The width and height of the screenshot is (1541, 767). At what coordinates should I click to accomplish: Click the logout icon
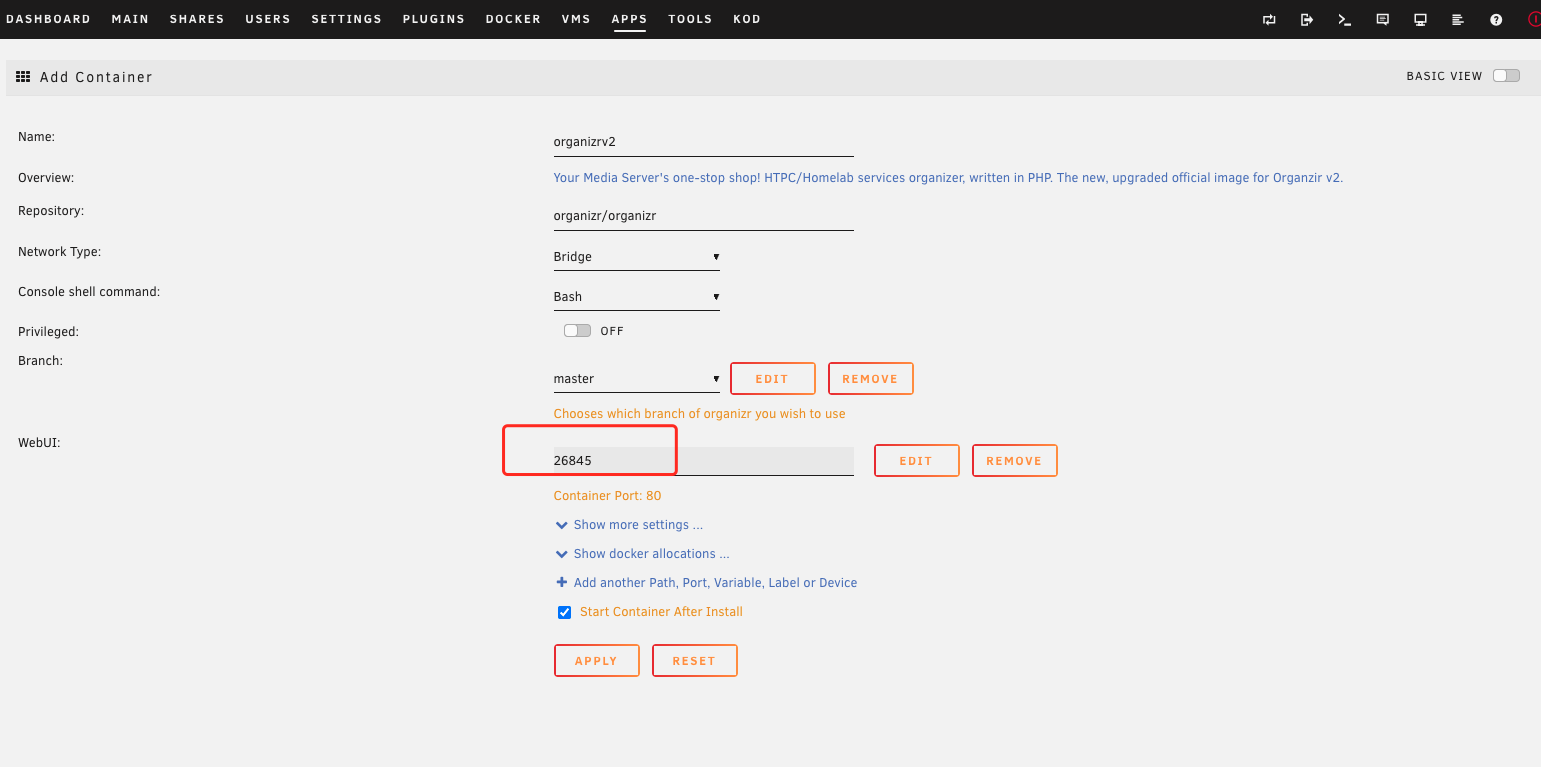click(x=1307, y=19)
